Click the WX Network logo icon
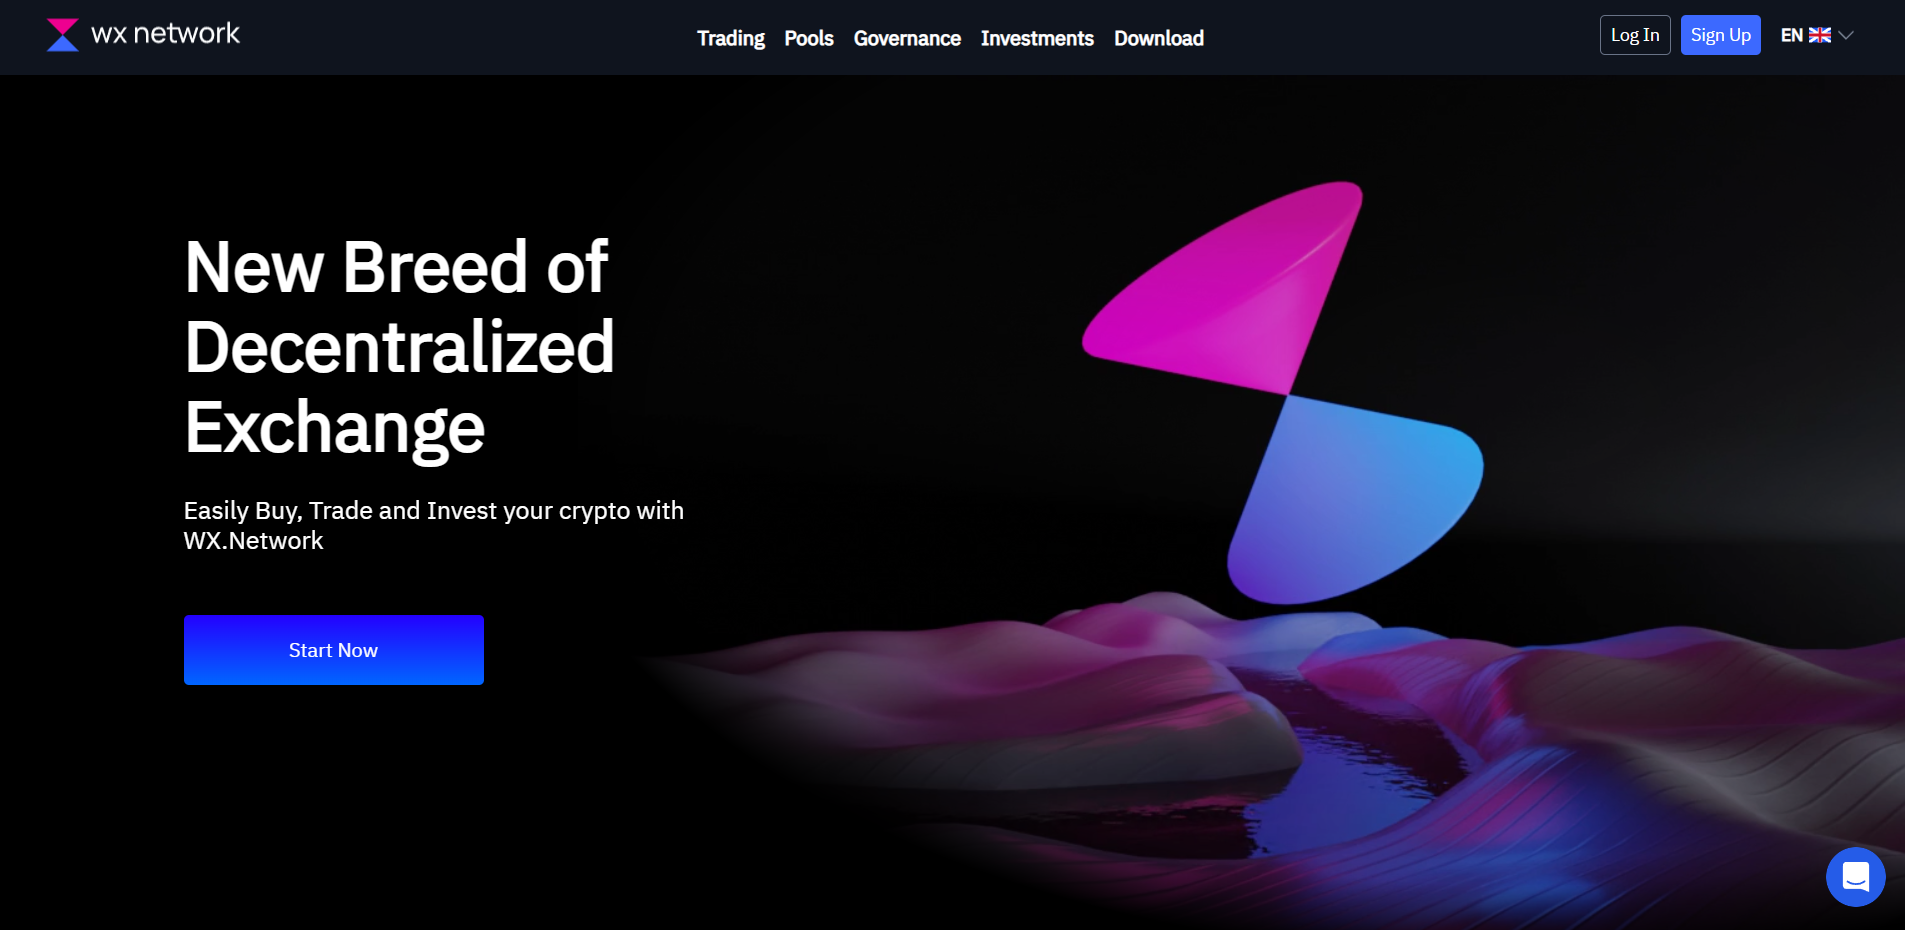The image size is (1905, 930). click(62, 35)
